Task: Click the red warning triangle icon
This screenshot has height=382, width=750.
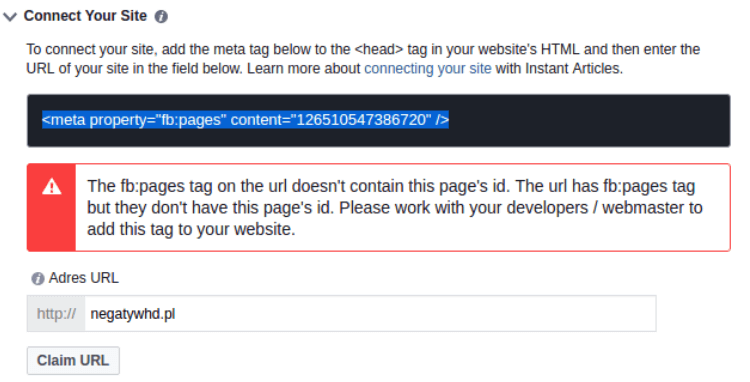Action: (x=52, y=186)
